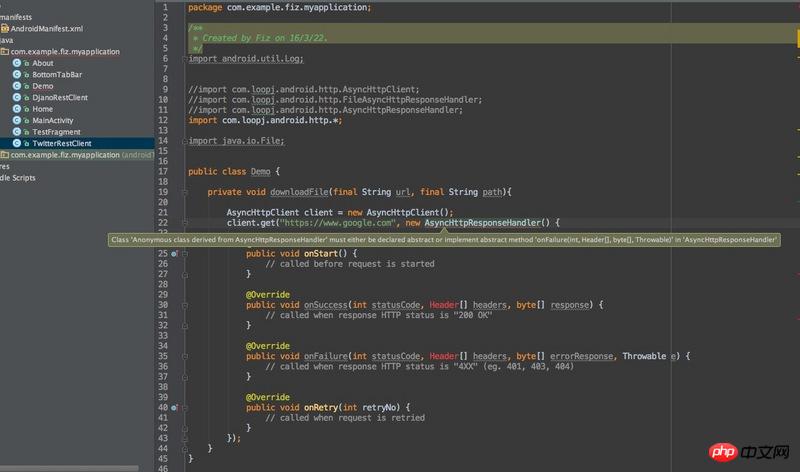Collapse the onStart method fold at line 25
Image resolution: width=800 pixels, height=472 pixels.
click(x=185, y=254)
